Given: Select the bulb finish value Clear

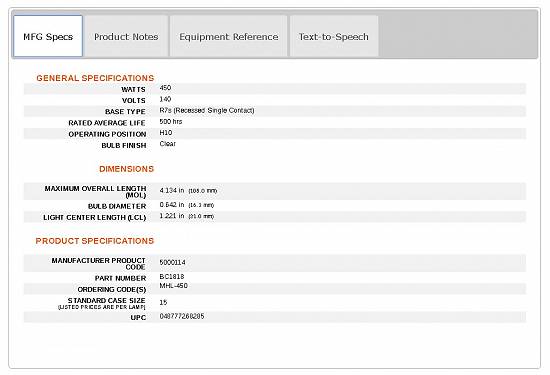Looking at the screenshot, I should click(168, 143).
